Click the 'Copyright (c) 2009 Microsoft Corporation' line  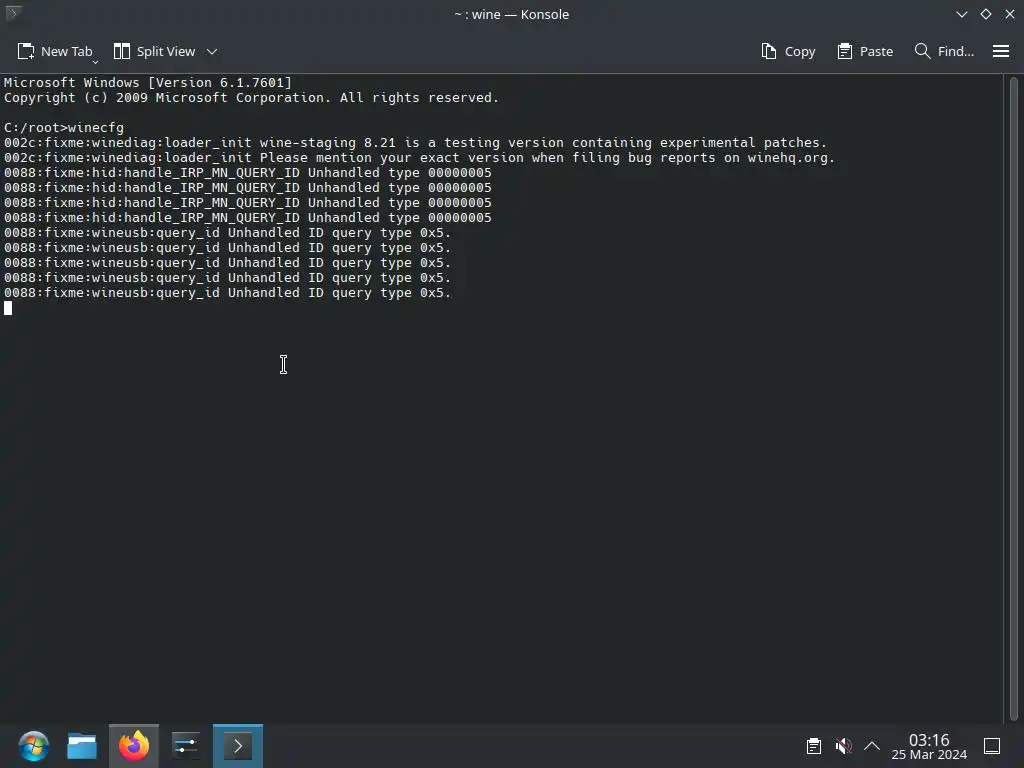click(x=251, y=97)
